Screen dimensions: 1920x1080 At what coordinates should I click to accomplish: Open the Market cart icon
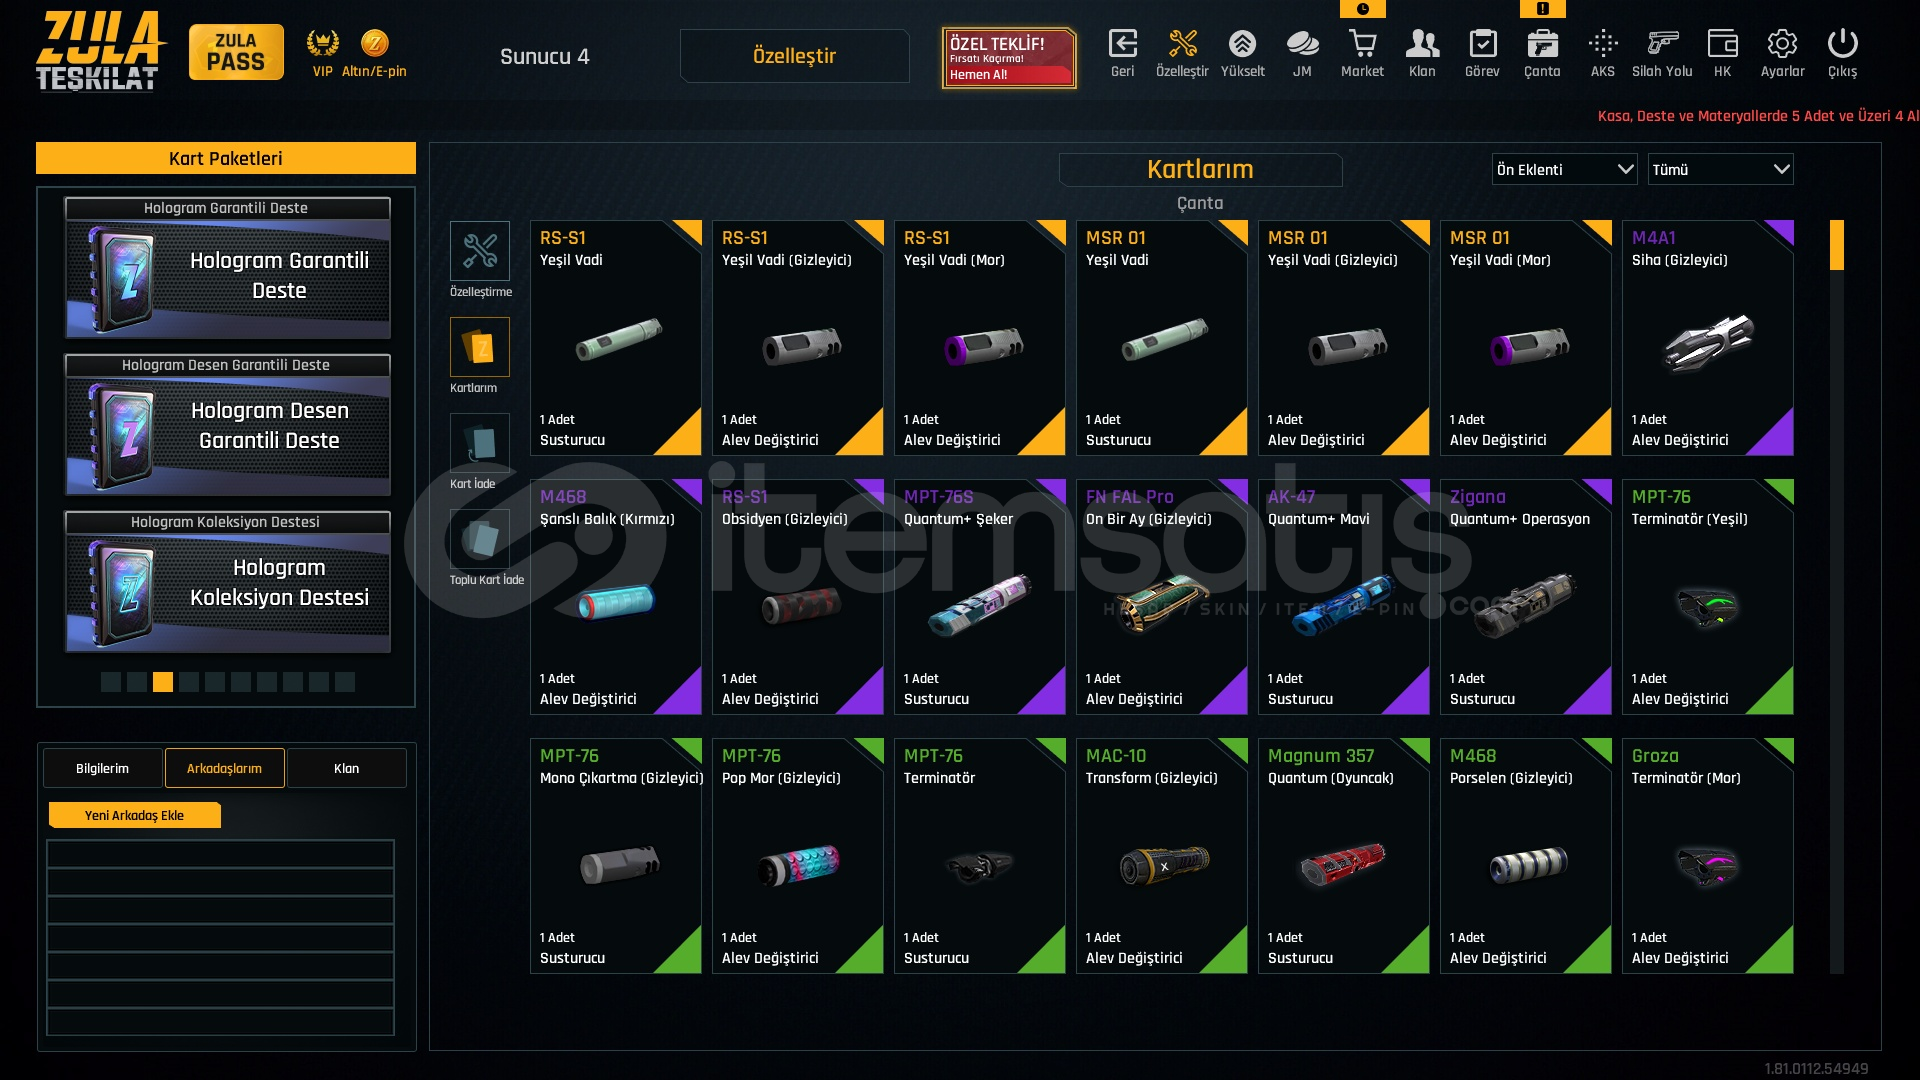[1362, 45]
